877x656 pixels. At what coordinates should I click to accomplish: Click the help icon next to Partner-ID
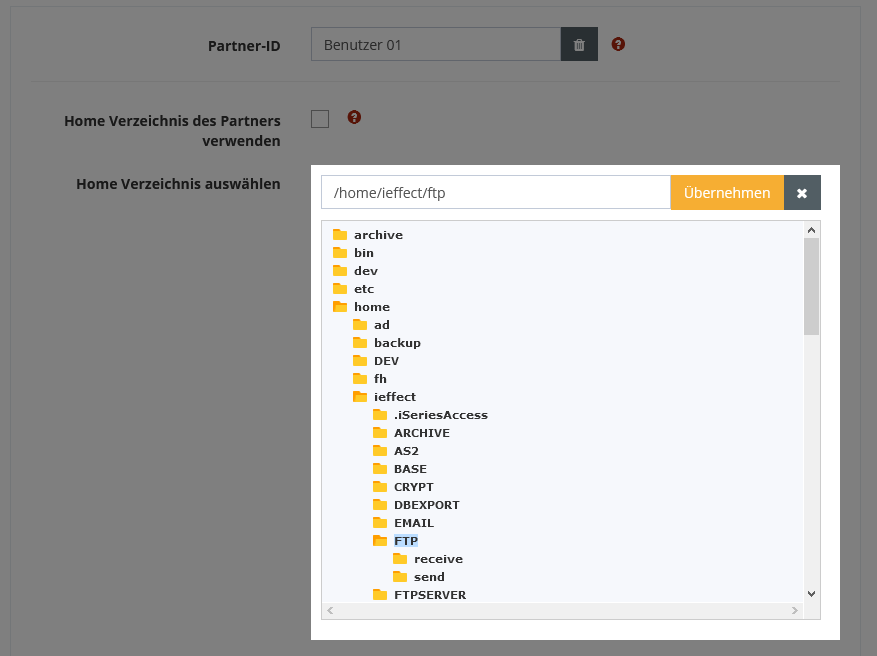(618, 44)
